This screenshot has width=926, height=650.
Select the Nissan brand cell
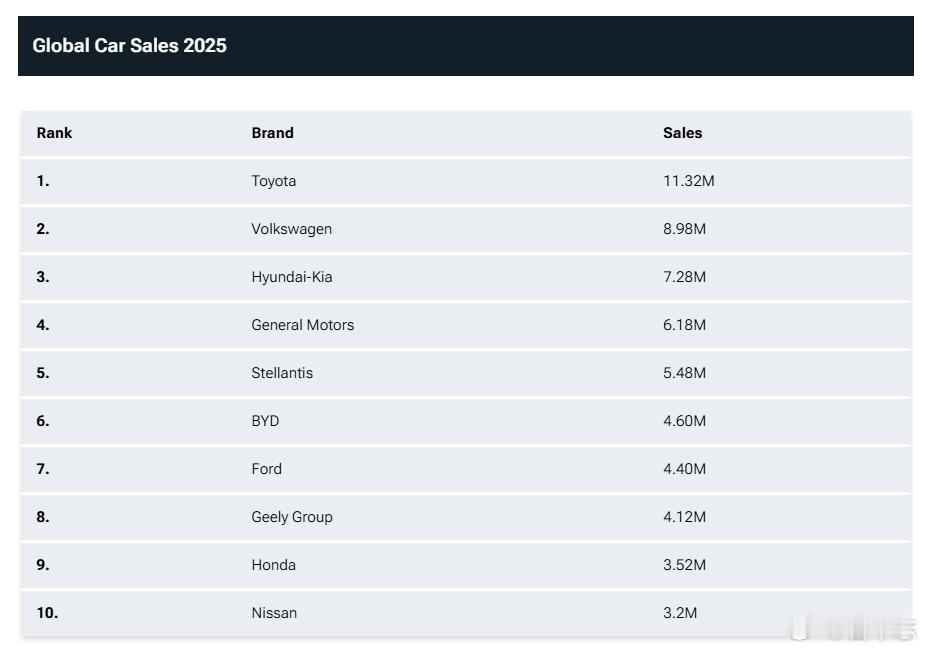click(x=274, y=613)
